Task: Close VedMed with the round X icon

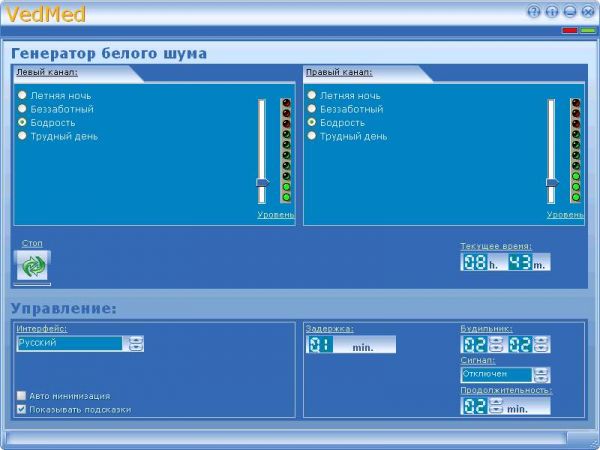Action: tap(588, 11)
